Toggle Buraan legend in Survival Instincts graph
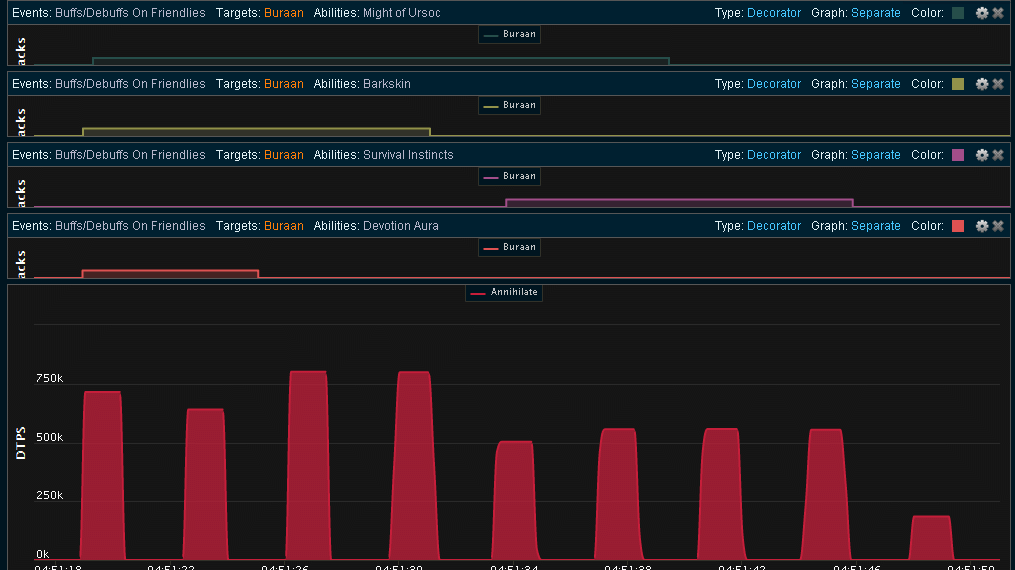1015x570 pixels. [x=510, y=177]
